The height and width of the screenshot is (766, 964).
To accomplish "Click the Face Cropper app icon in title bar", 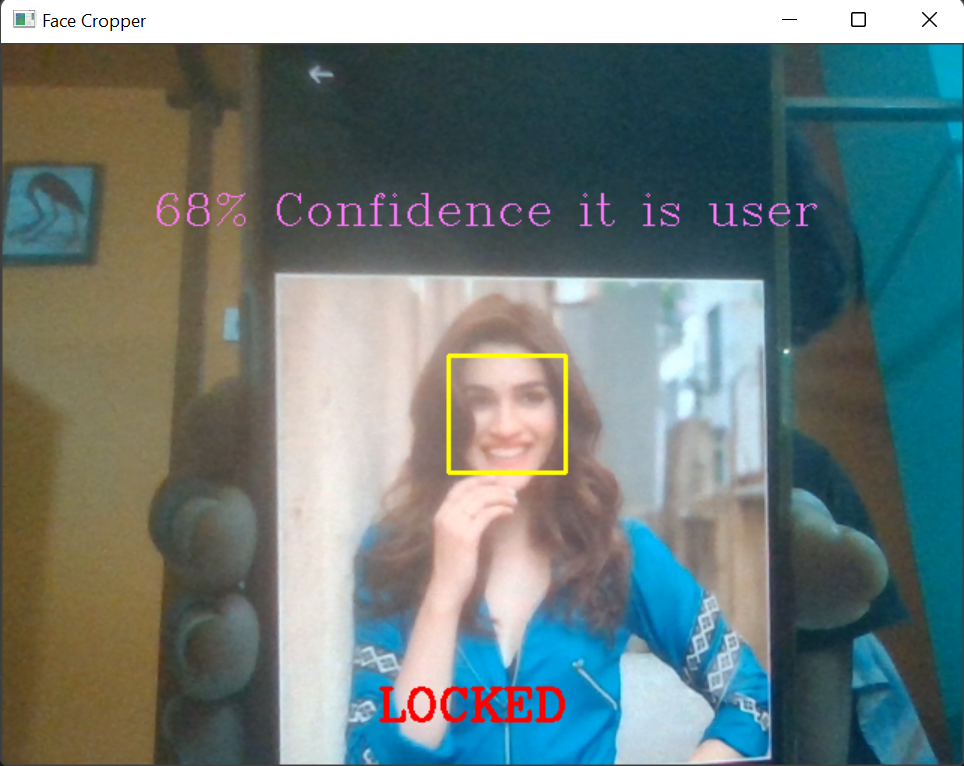I will [x=24, y=20].
